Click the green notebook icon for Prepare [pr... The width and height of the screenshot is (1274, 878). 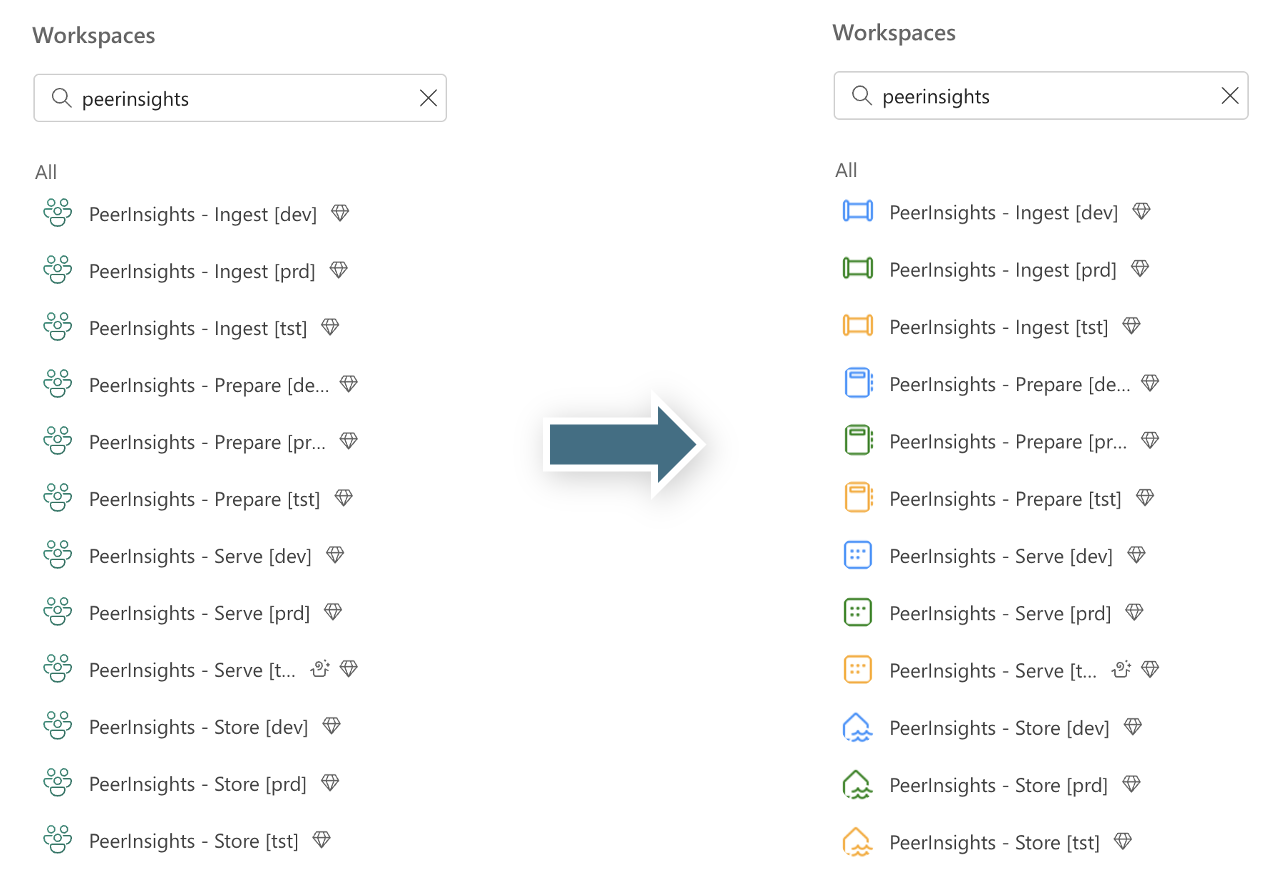(858, 440)
